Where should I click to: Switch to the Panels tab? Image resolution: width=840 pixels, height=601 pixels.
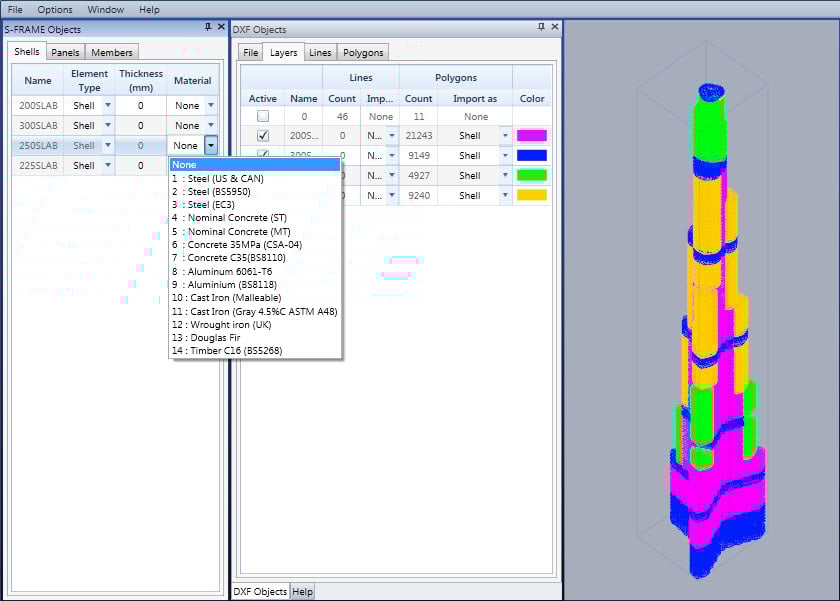(64, 52)
